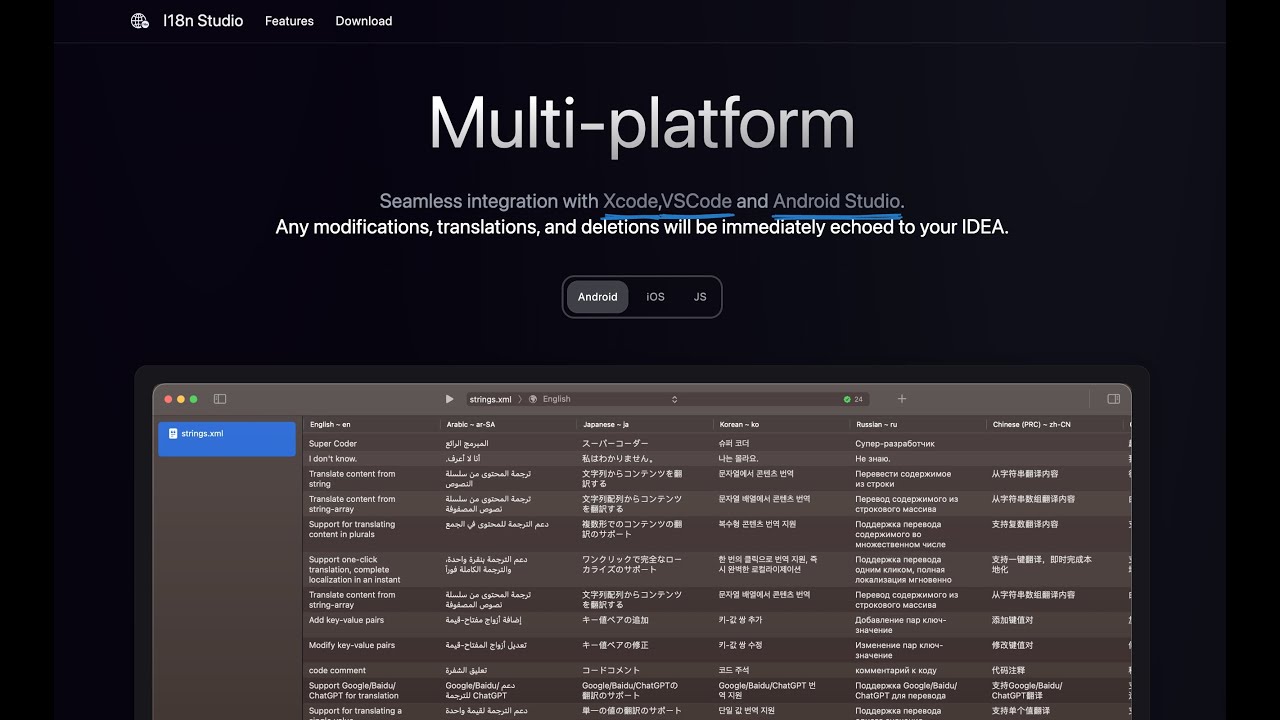Click the 'コードコメント' Japanese cell

click(611, 671)
